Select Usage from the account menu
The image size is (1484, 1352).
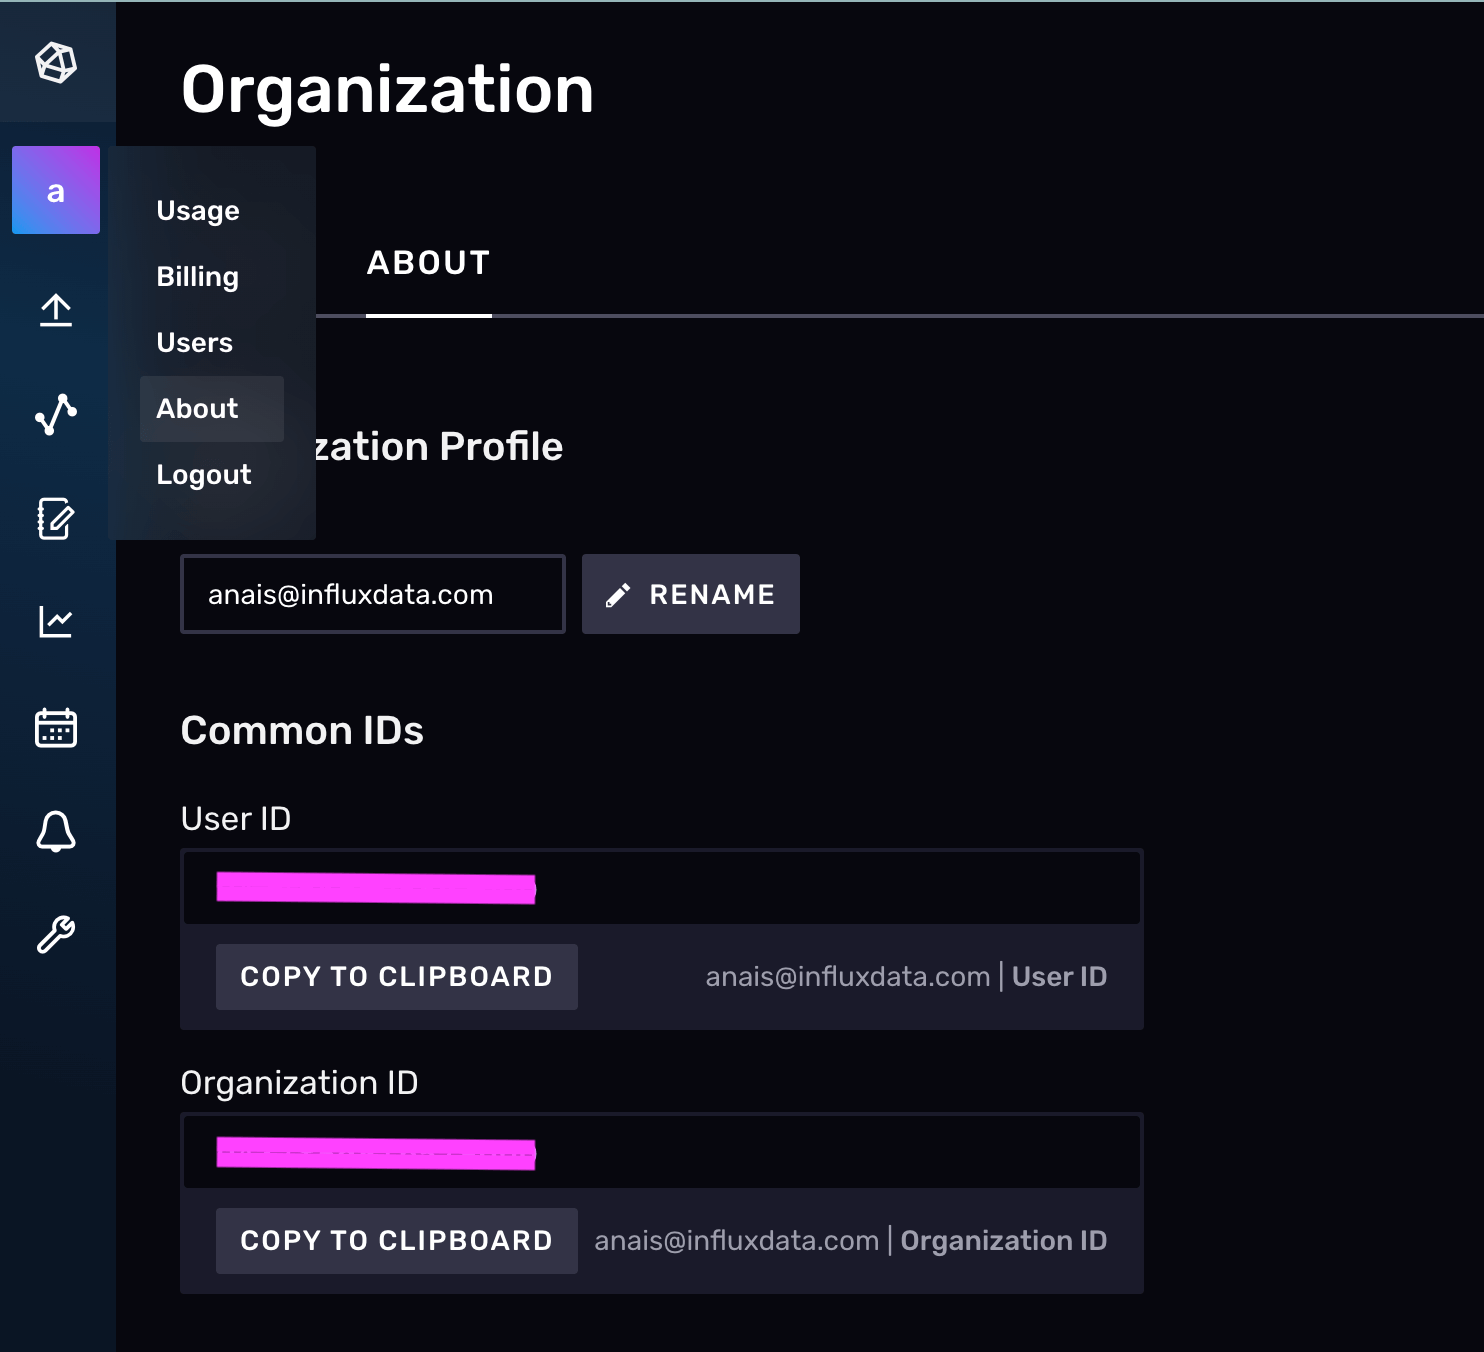[197, 210]
